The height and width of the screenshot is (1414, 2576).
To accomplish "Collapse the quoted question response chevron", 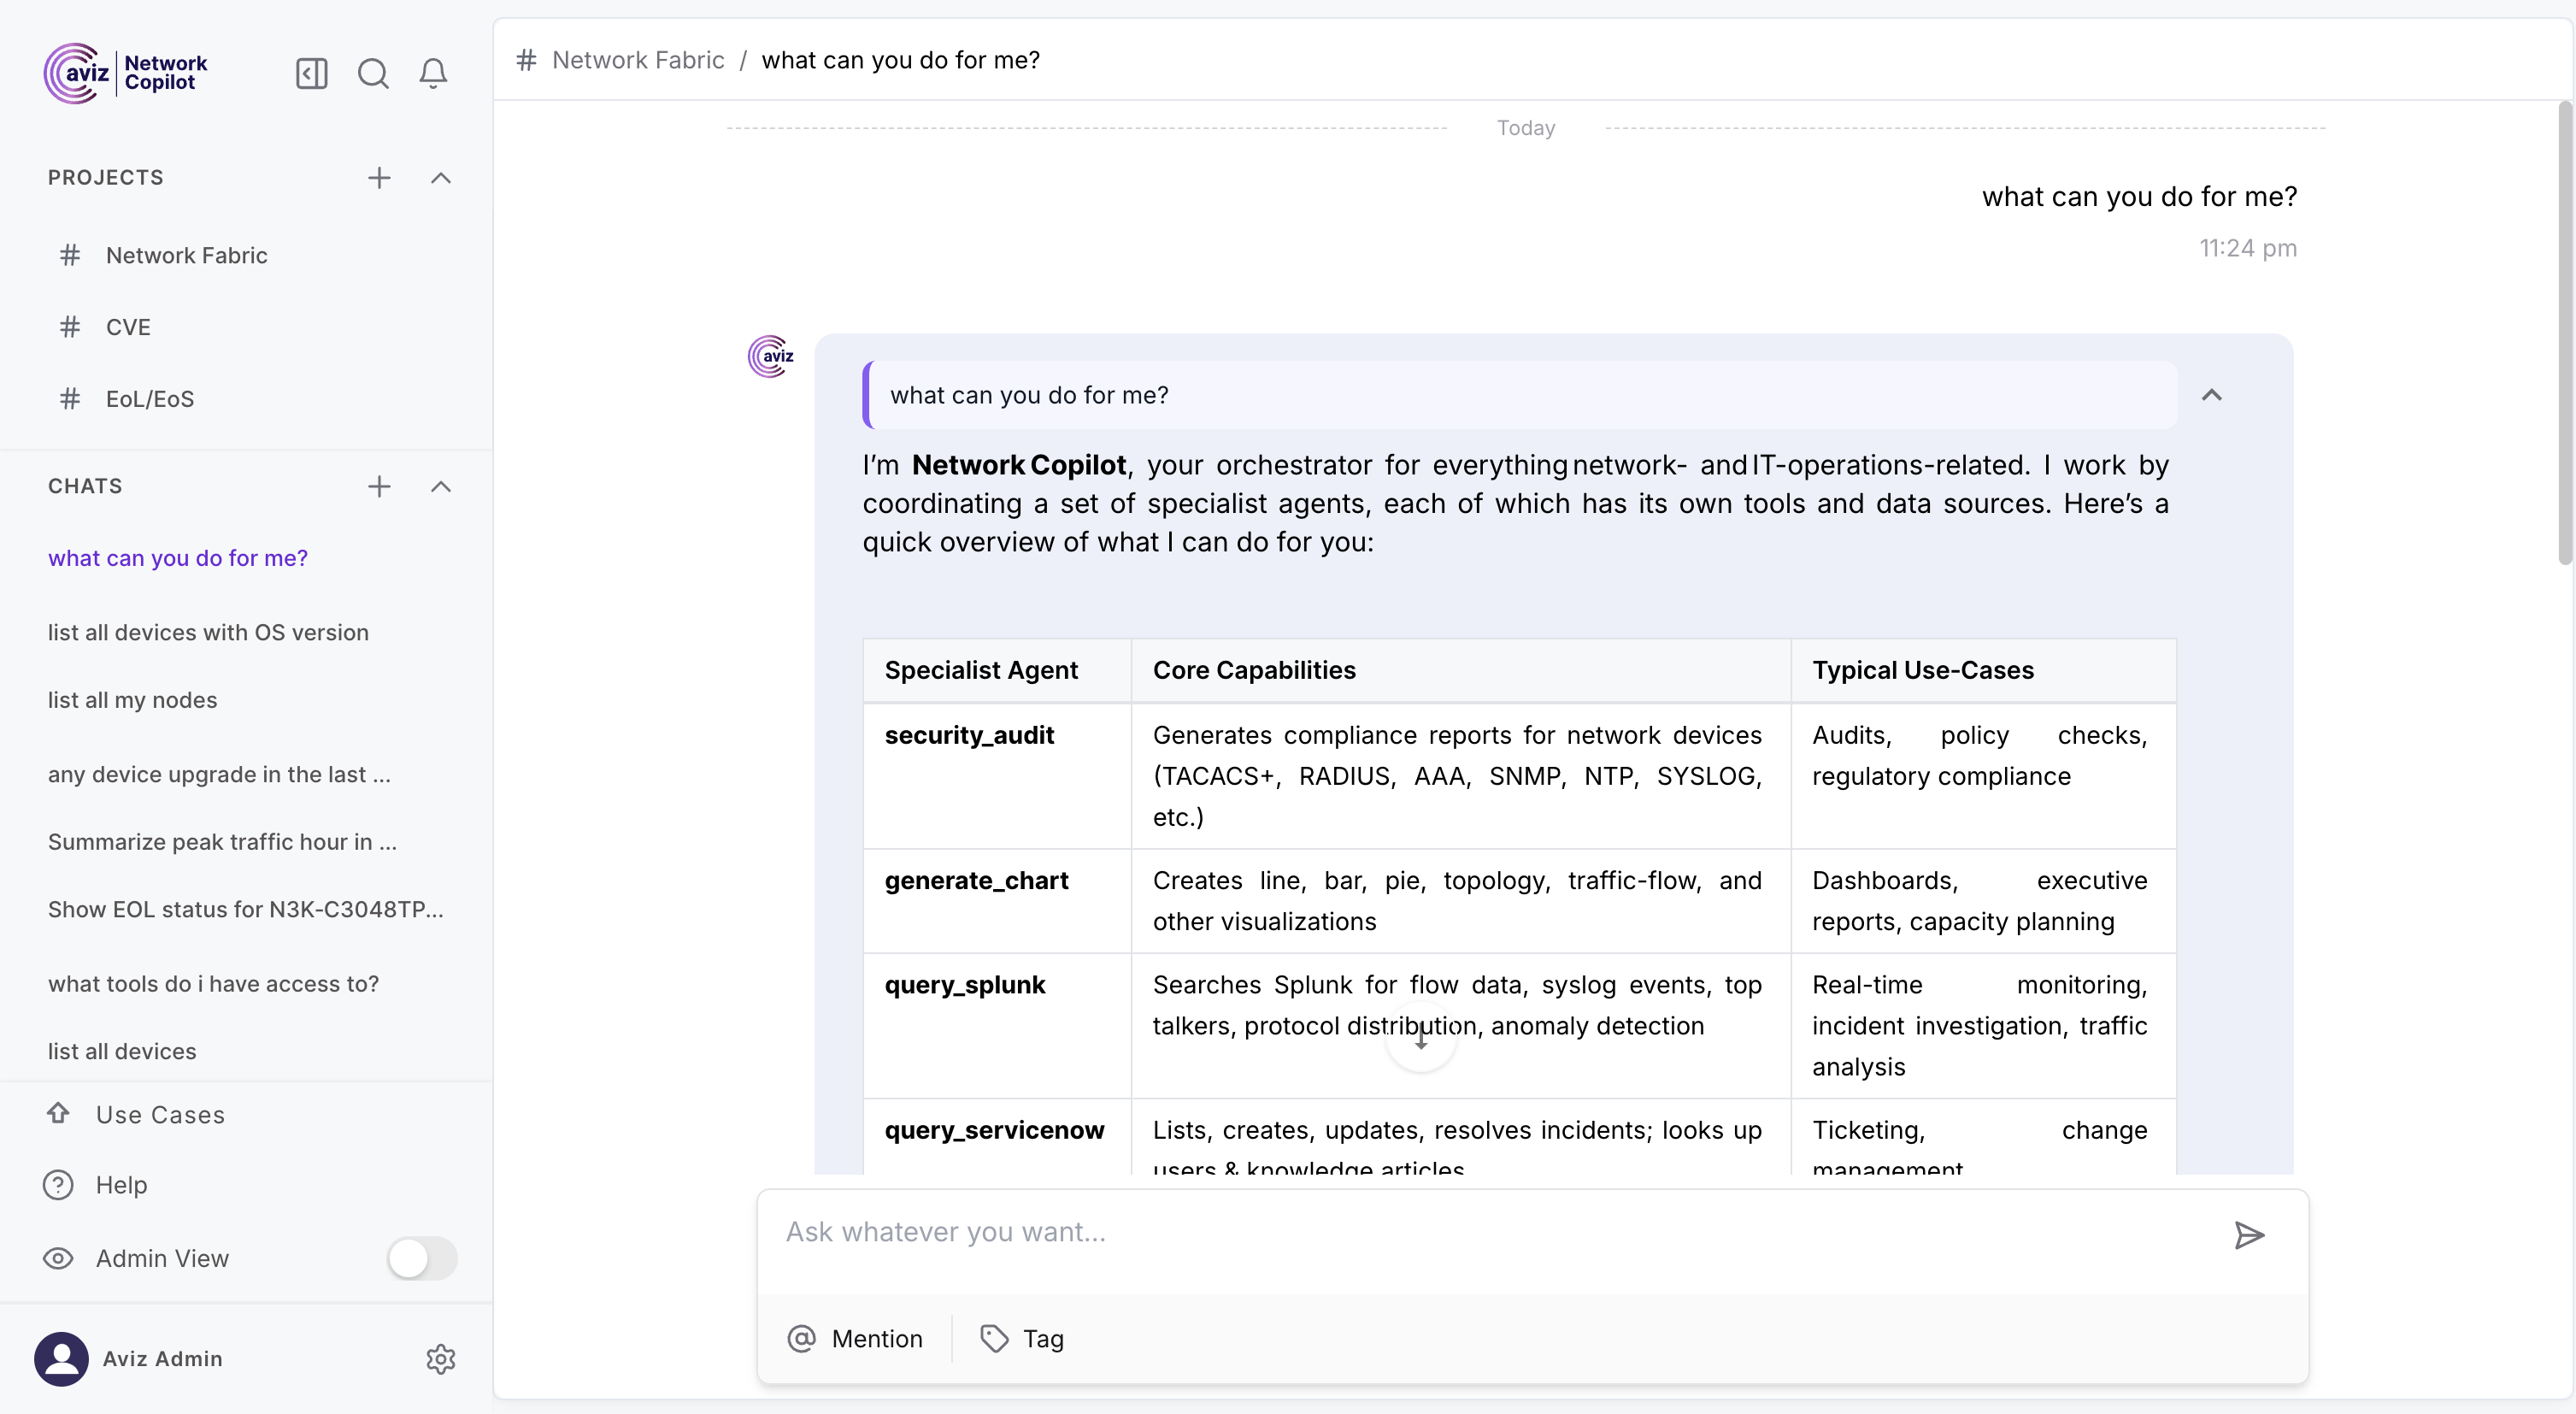I will tap(2211, 395).
